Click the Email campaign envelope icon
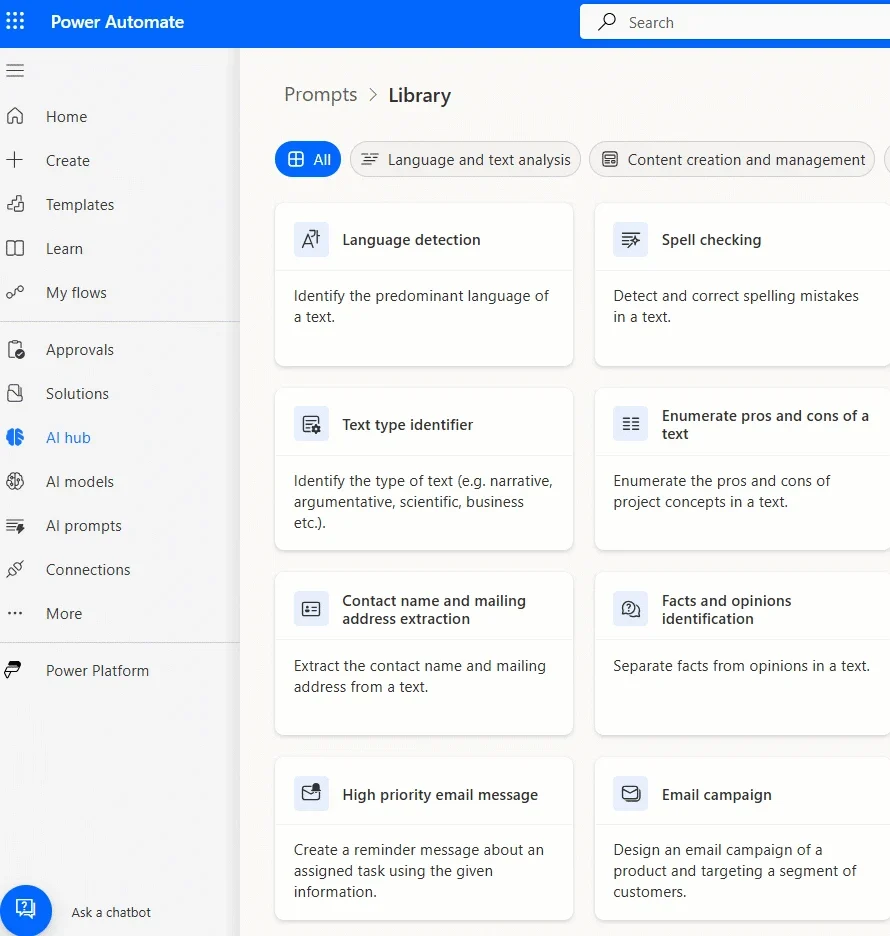890x936 pixels. pos(630,794)
